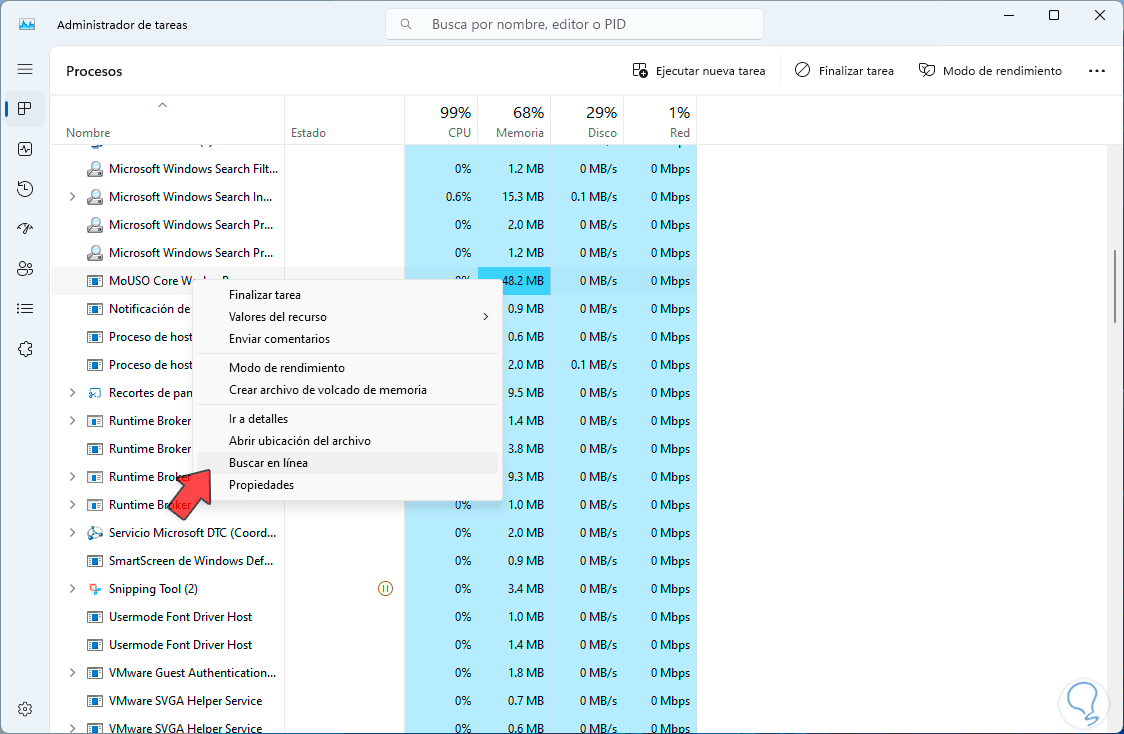Viewport: 1124px width, 734px height.
Task: Choose Abrir ubicación del archivo
Action: click(347, 441)
